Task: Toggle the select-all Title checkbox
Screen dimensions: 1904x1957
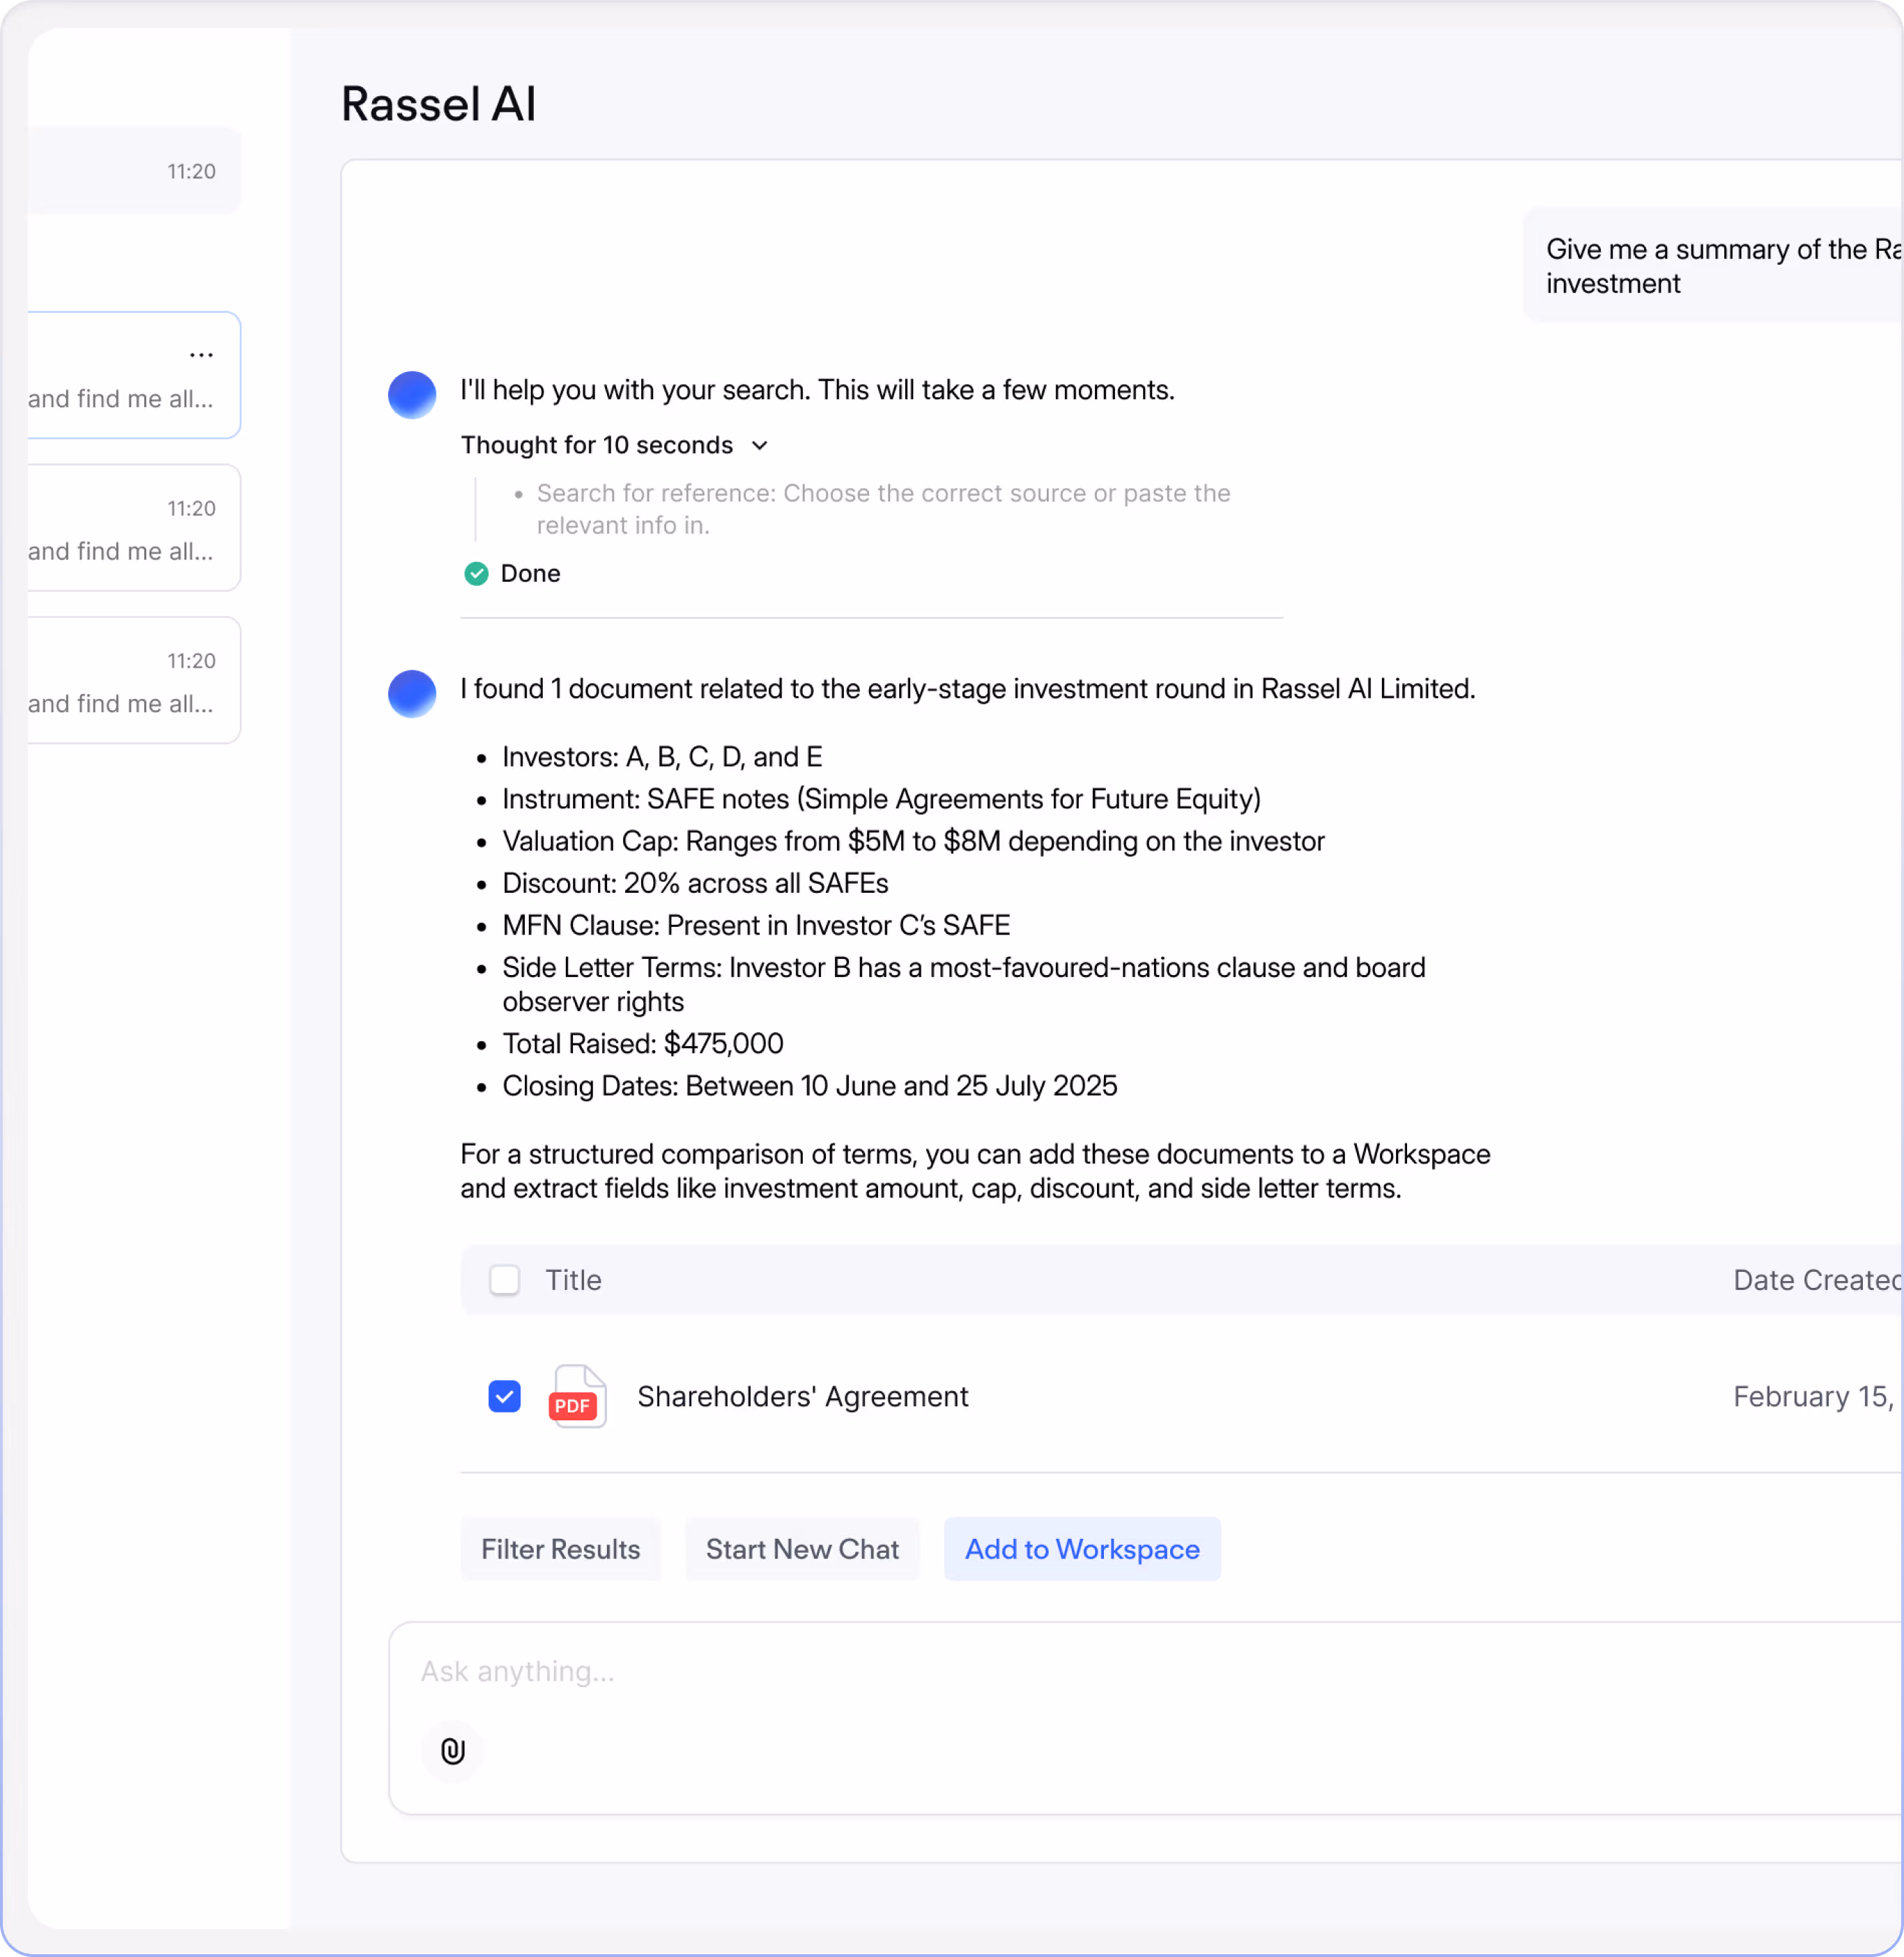Action: (x=504, y=1280)
